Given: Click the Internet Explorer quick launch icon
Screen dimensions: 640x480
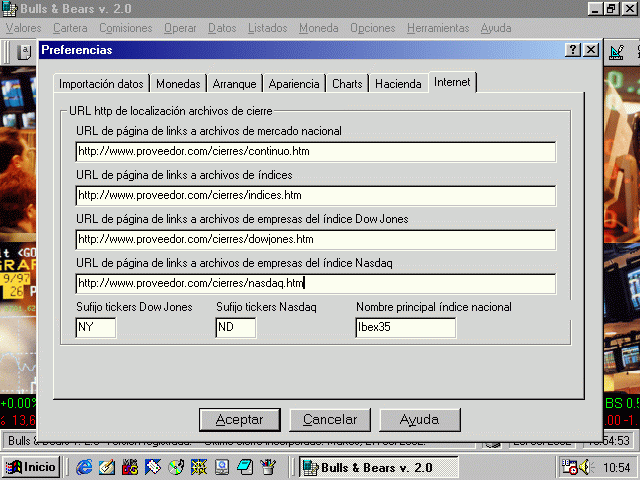Looking at the screenshot, I should [84, 467].
